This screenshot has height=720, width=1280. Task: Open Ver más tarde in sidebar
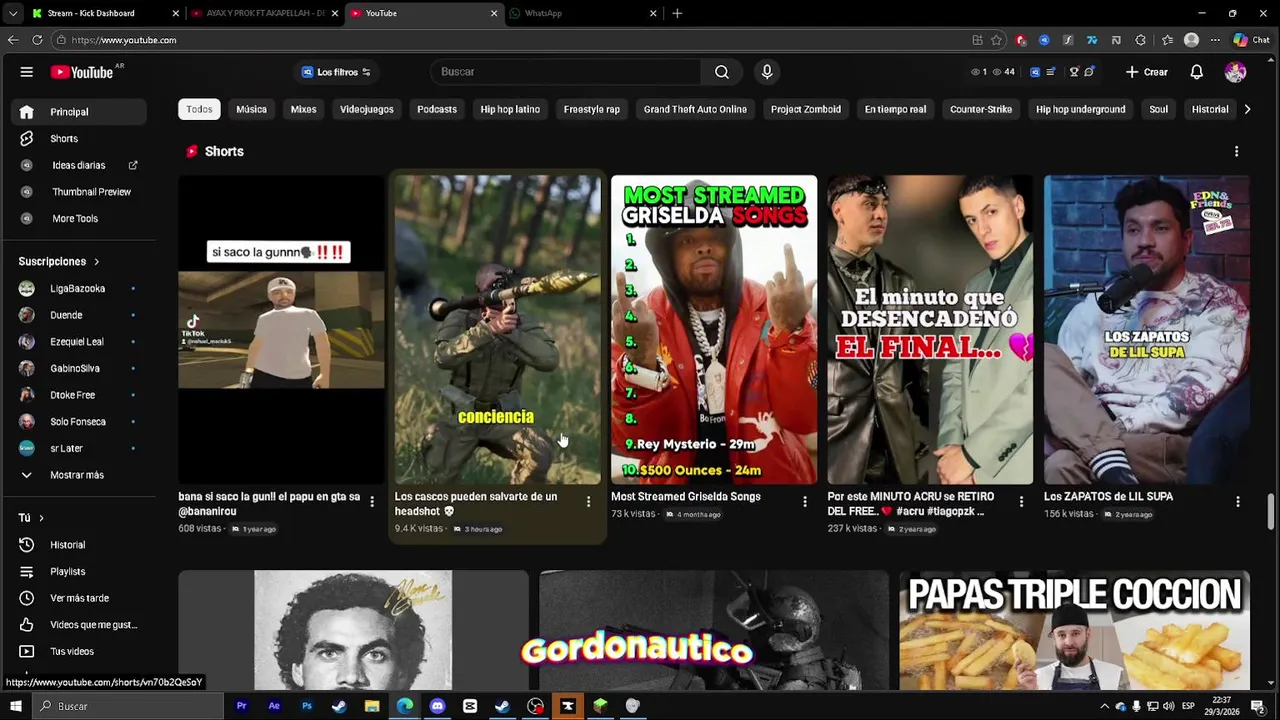[x=77, y=598]
